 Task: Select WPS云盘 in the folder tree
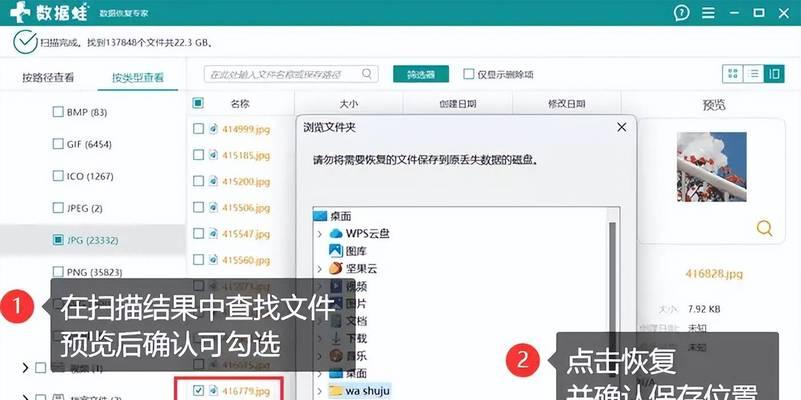[x=368, y=233]
